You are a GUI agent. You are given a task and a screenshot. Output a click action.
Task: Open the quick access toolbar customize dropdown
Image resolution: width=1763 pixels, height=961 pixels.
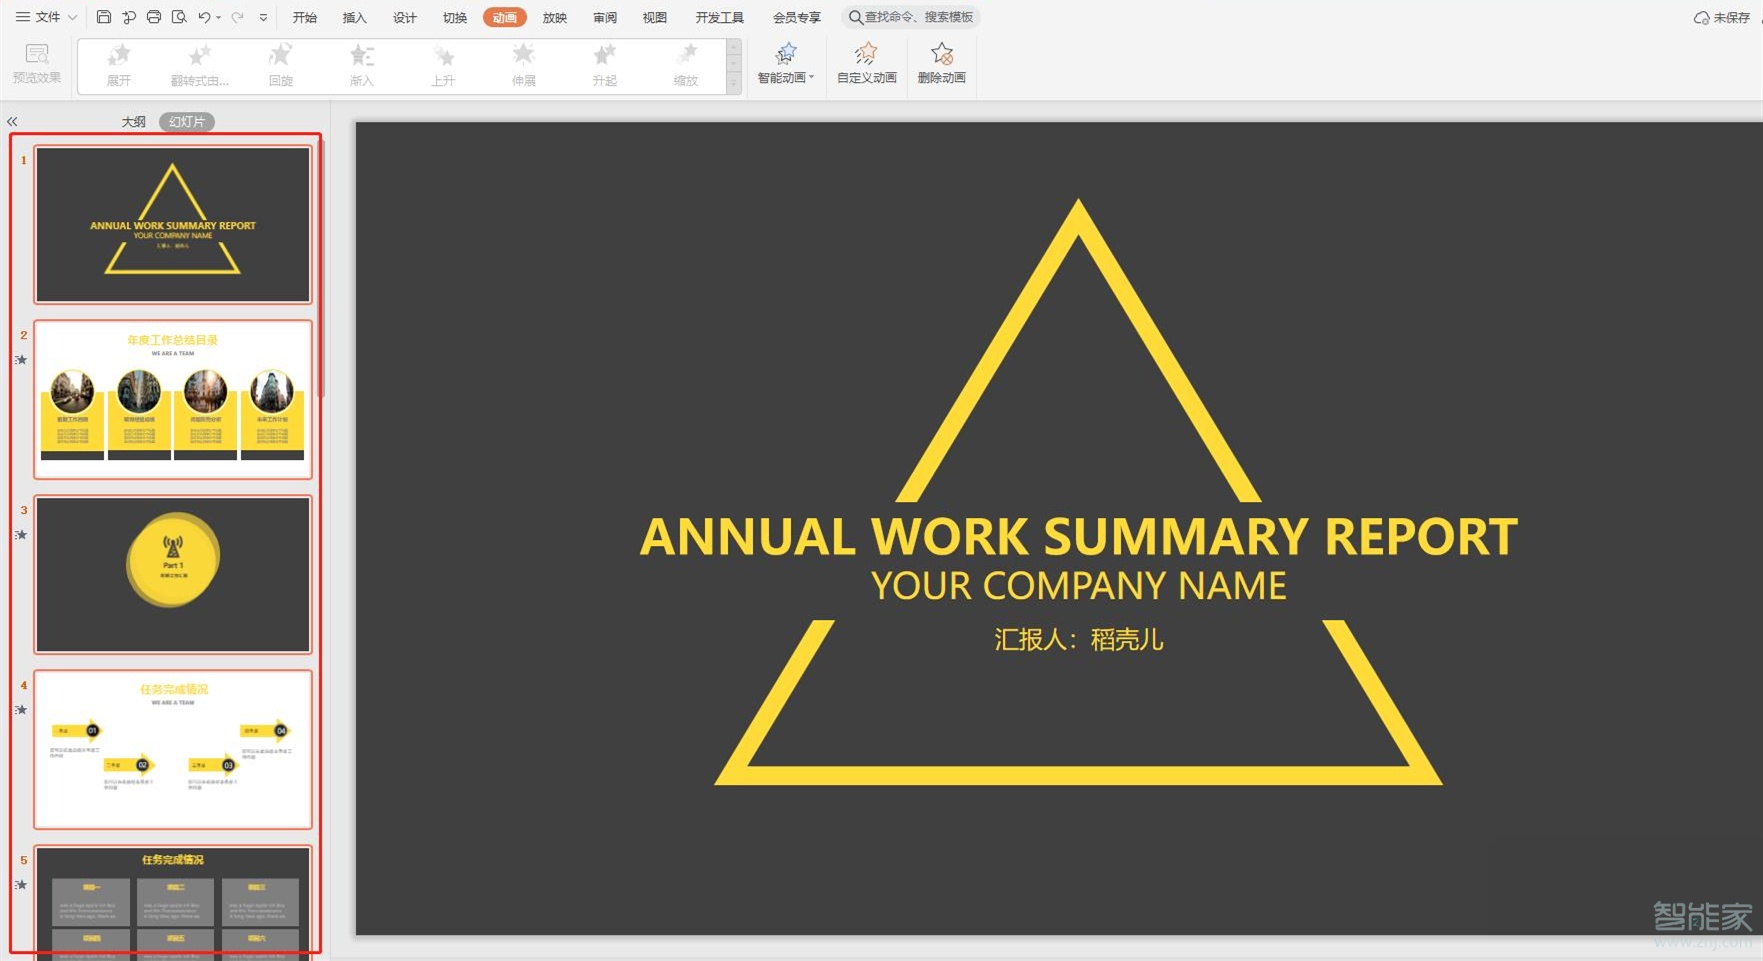point(263,18)
